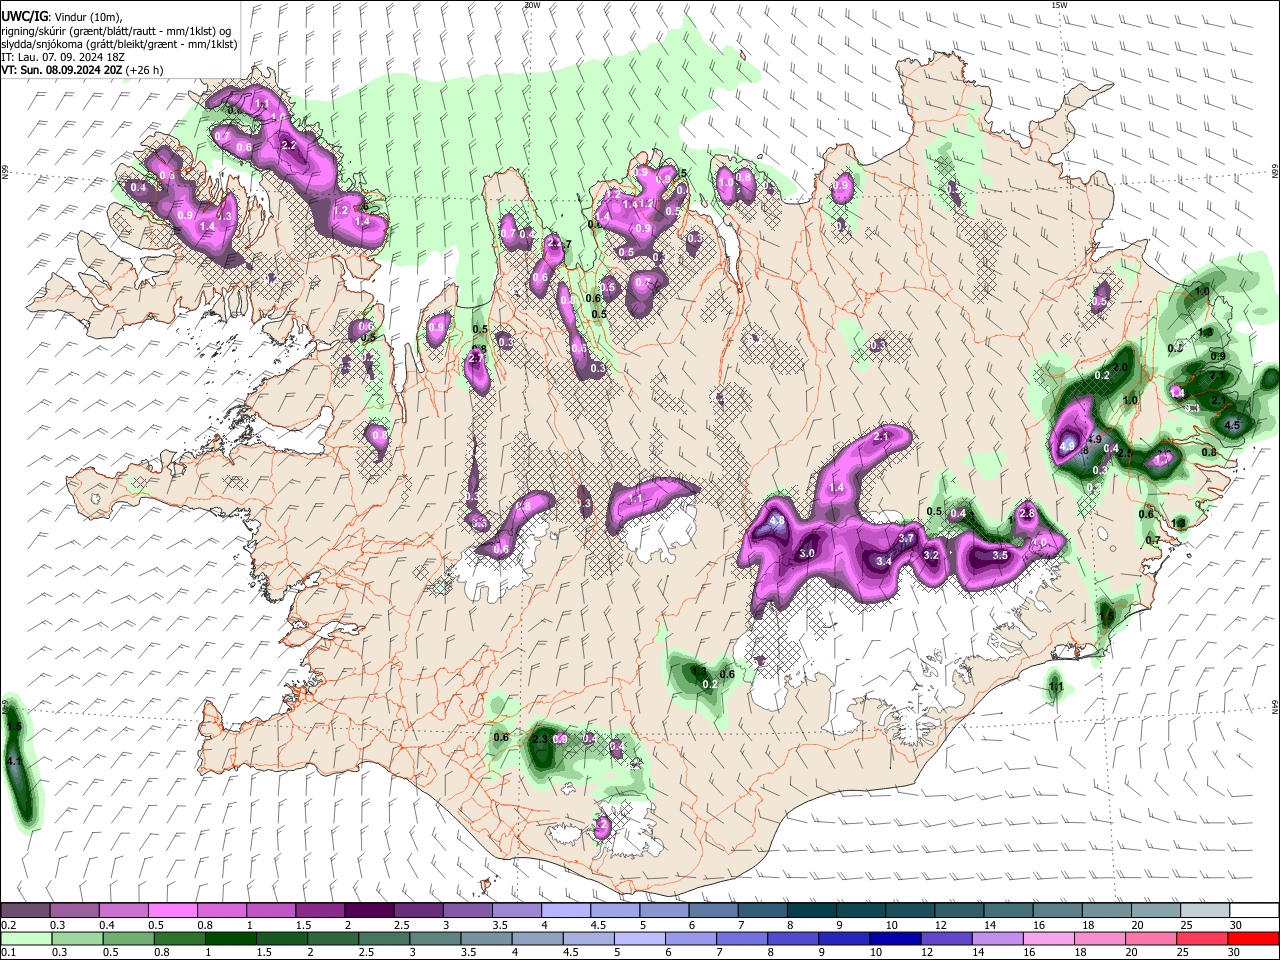The height and width of the screenshot is (960, 1280).
Task: Select the 1.5 purple swatch in snow legend
Action: [319, 911]
